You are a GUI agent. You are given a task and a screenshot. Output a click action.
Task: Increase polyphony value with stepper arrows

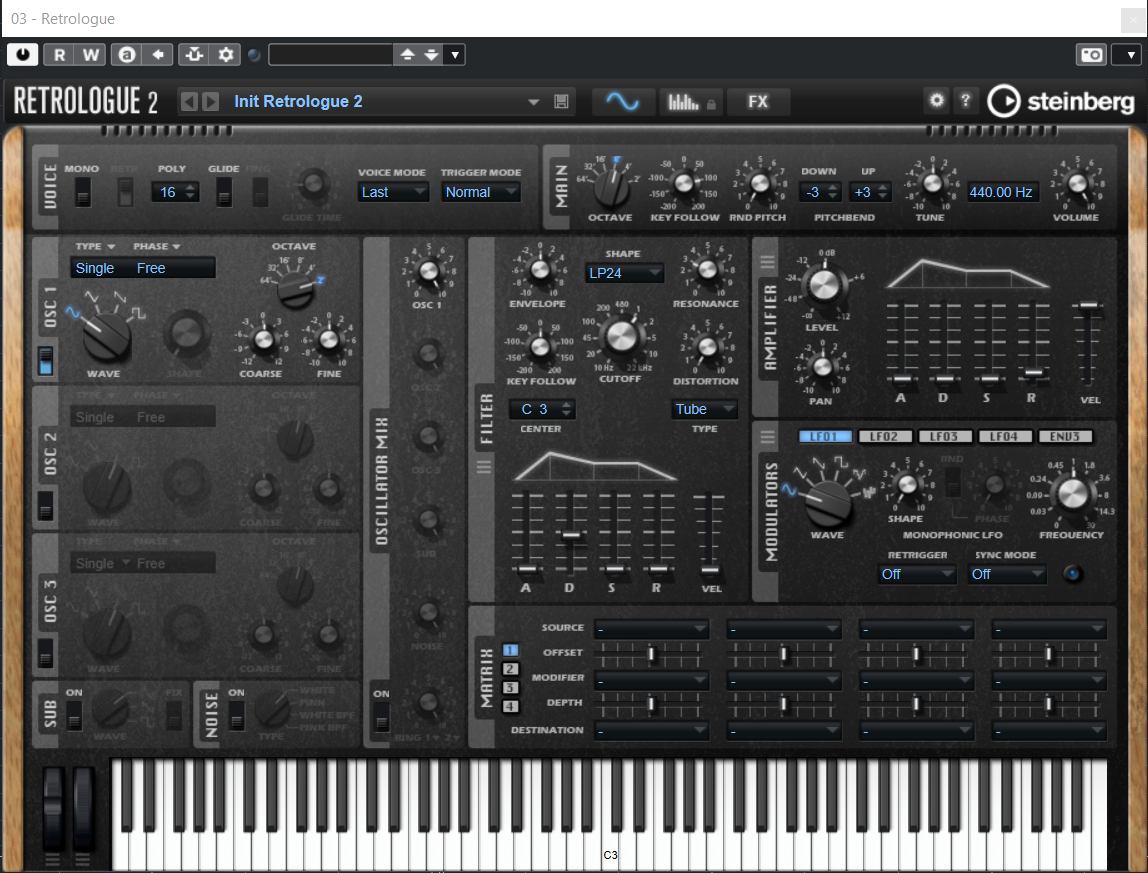point(191,187)
